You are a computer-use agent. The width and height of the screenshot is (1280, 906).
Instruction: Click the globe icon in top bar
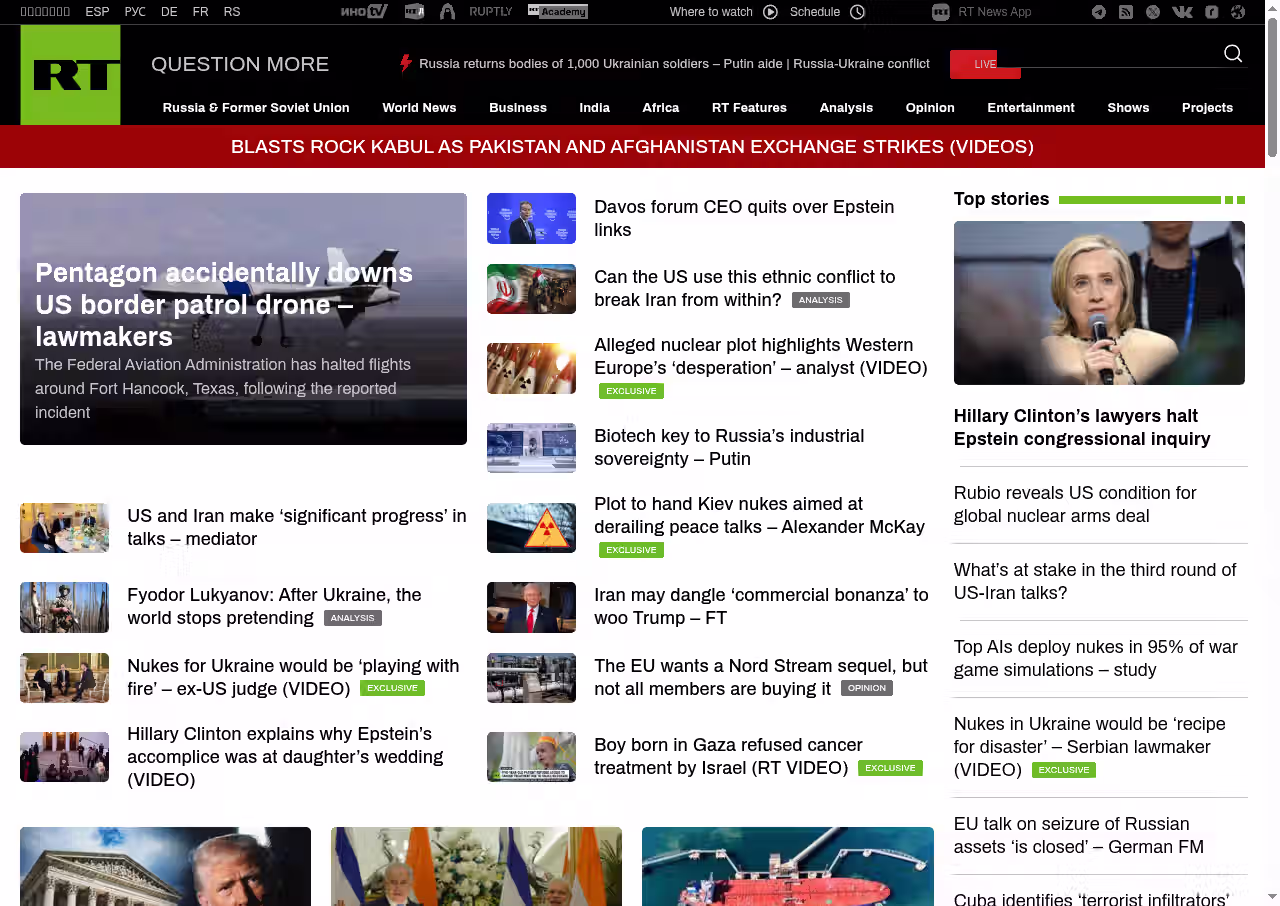[x=1238, y=12]
